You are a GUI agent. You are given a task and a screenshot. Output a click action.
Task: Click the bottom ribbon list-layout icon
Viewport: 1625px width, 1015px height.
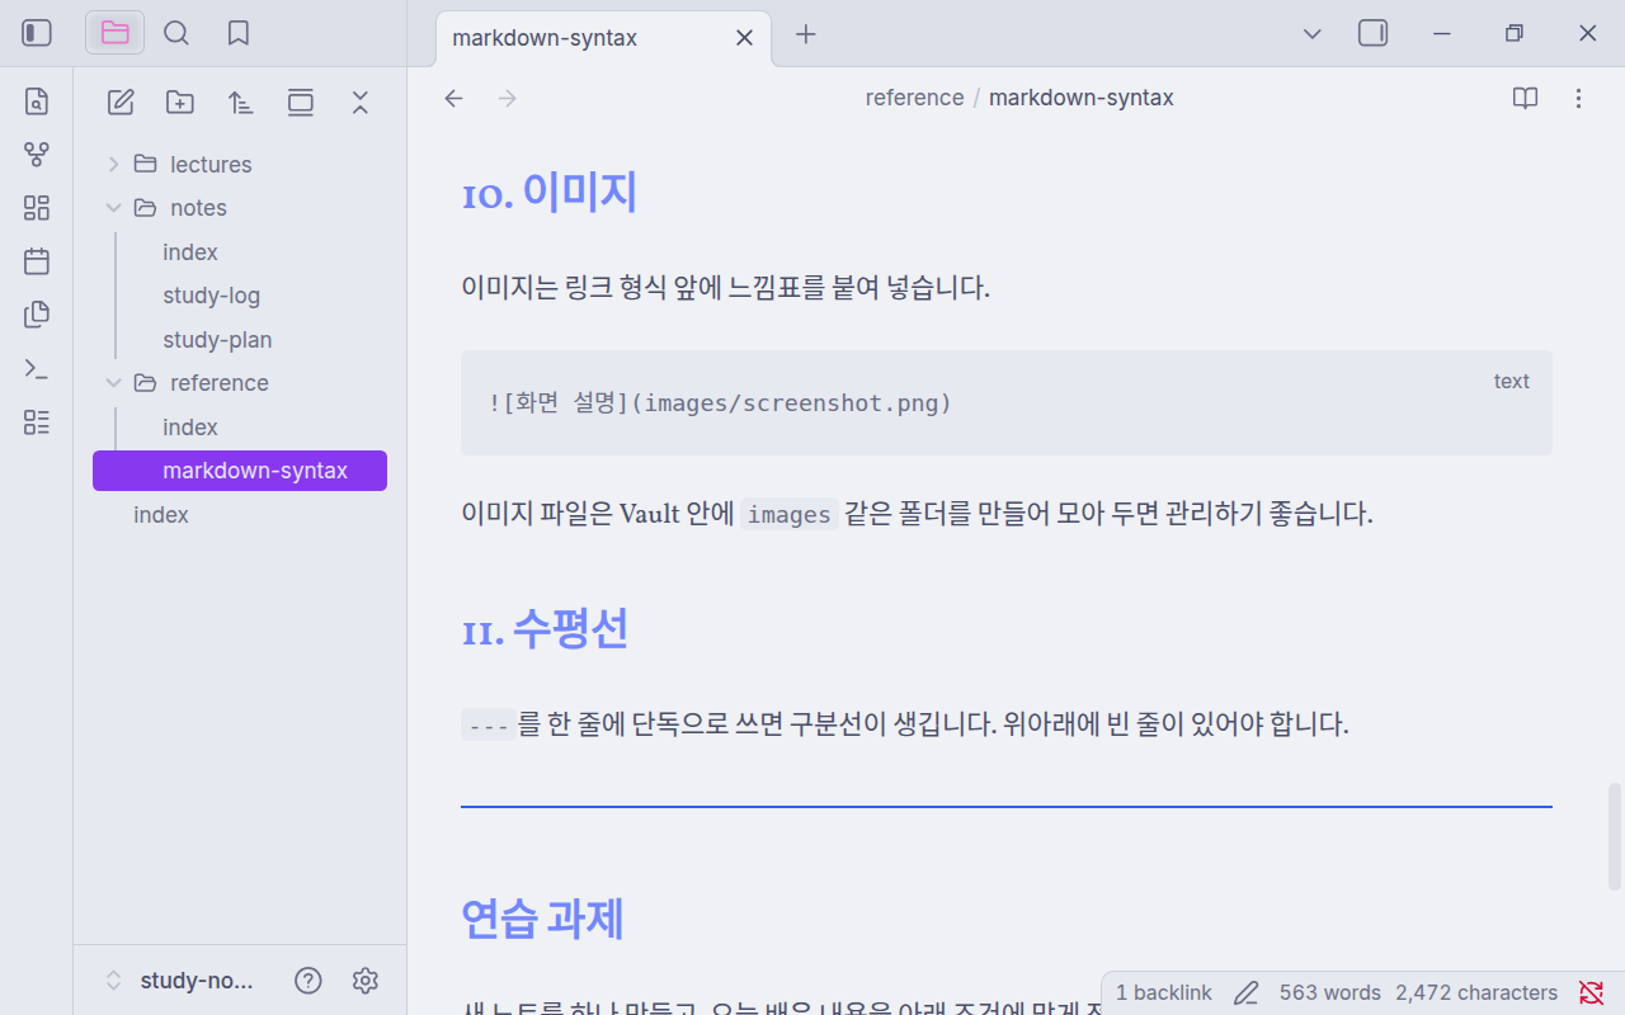(37, 422)
